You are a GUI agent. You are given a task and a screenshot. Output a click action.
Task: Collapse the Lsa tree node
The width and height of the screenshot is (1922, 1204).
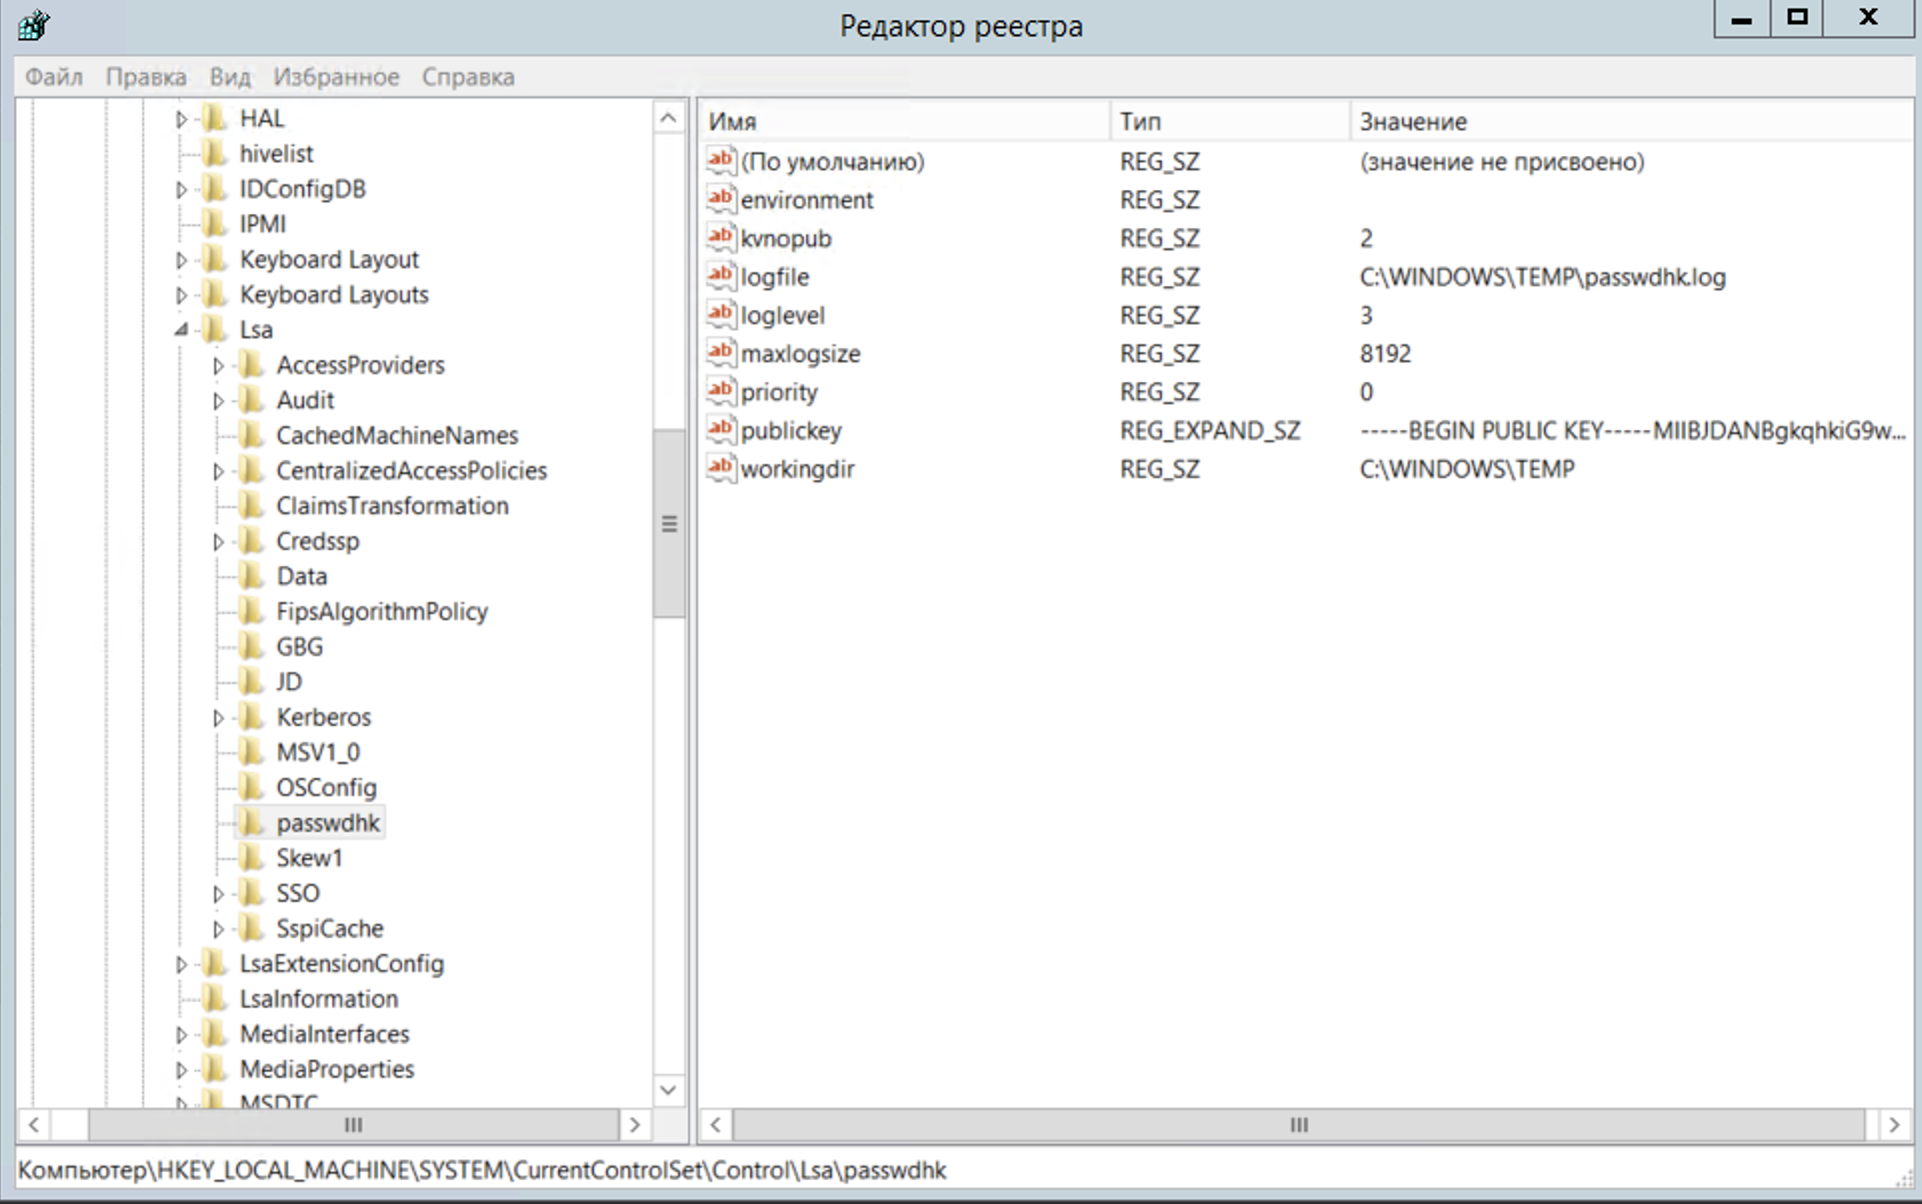coord(181,330)
